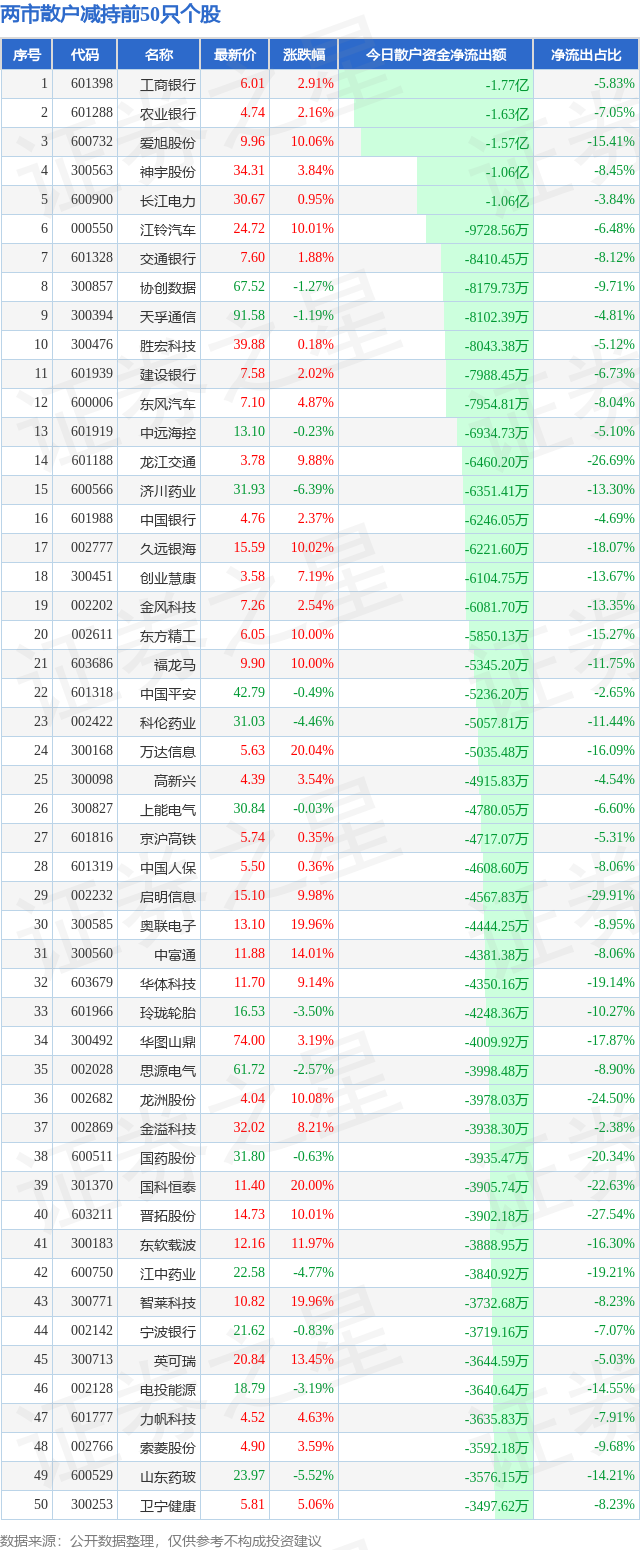Click the 涨跌幅 column header
Image resolution: width=640 pixels, height=1550 pixels.
pos(303,55)
